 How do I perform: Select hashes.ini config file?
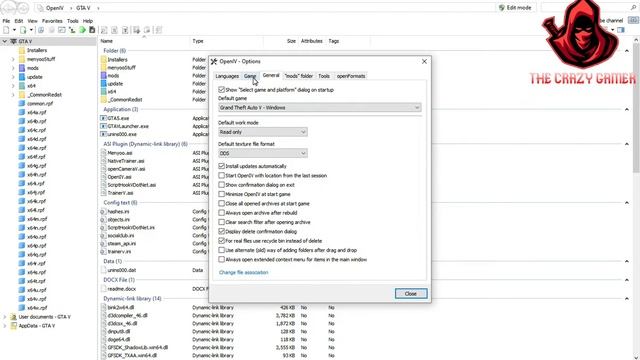point(118,211)
